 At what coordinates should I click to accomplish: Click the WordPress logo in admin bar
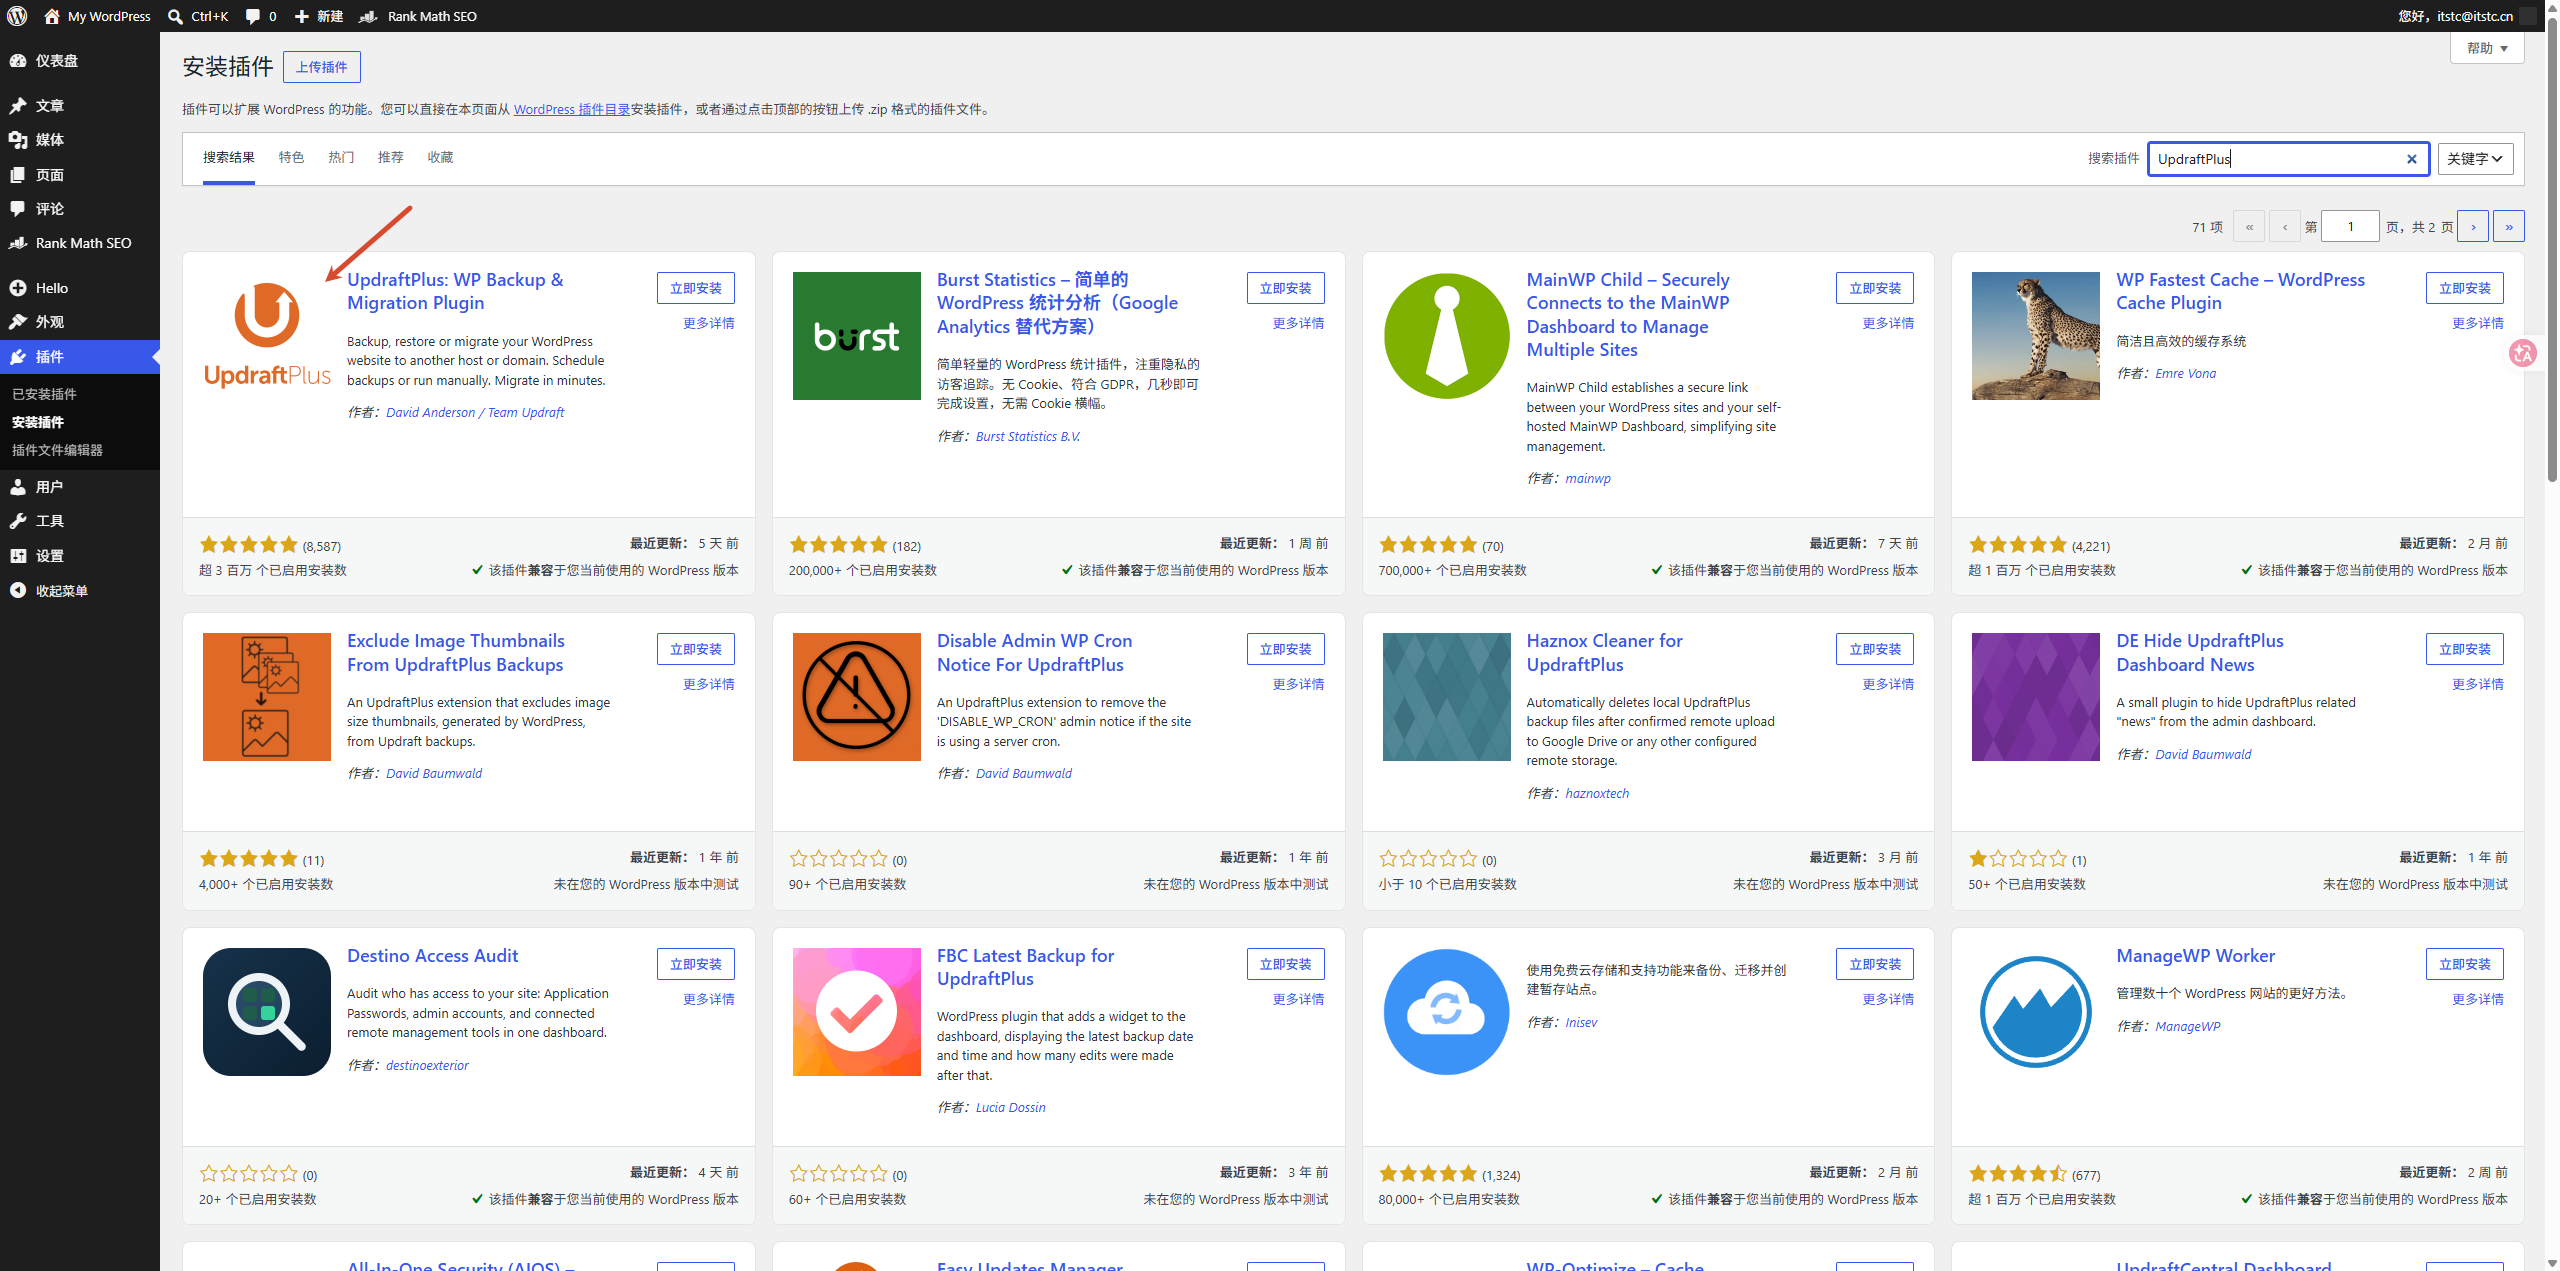[17, 16]
